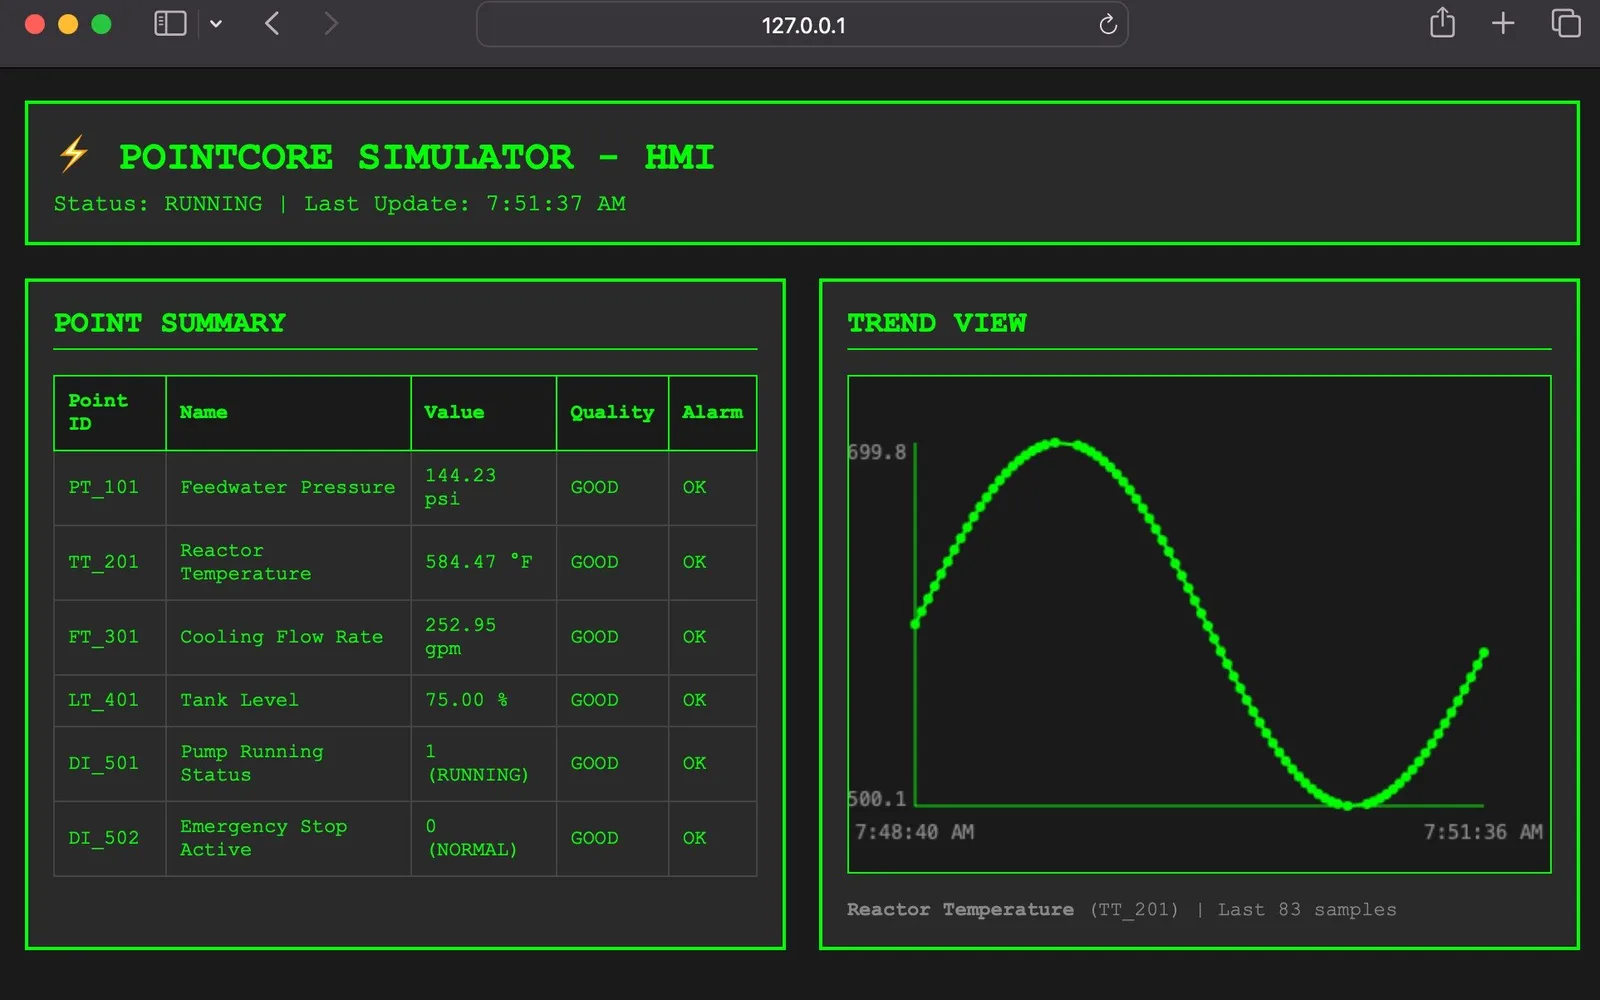The width and height of the screenshot is (1600, 1000).
Task: Click the Quality column header
Action: click(611, 412)
